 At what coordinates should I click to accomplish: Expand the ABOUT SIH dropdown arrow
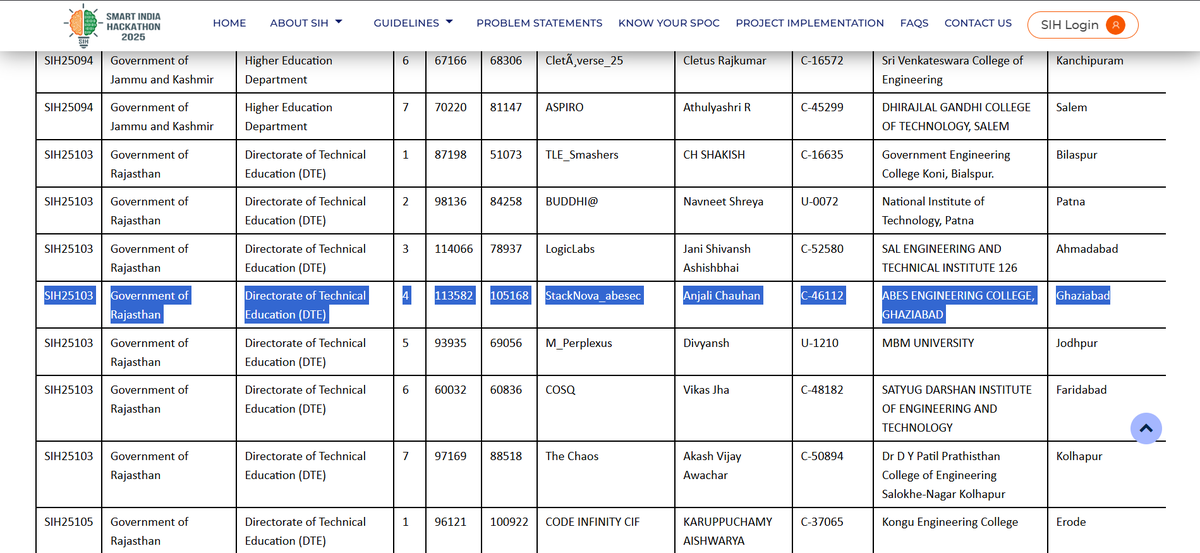pos(339,22)
